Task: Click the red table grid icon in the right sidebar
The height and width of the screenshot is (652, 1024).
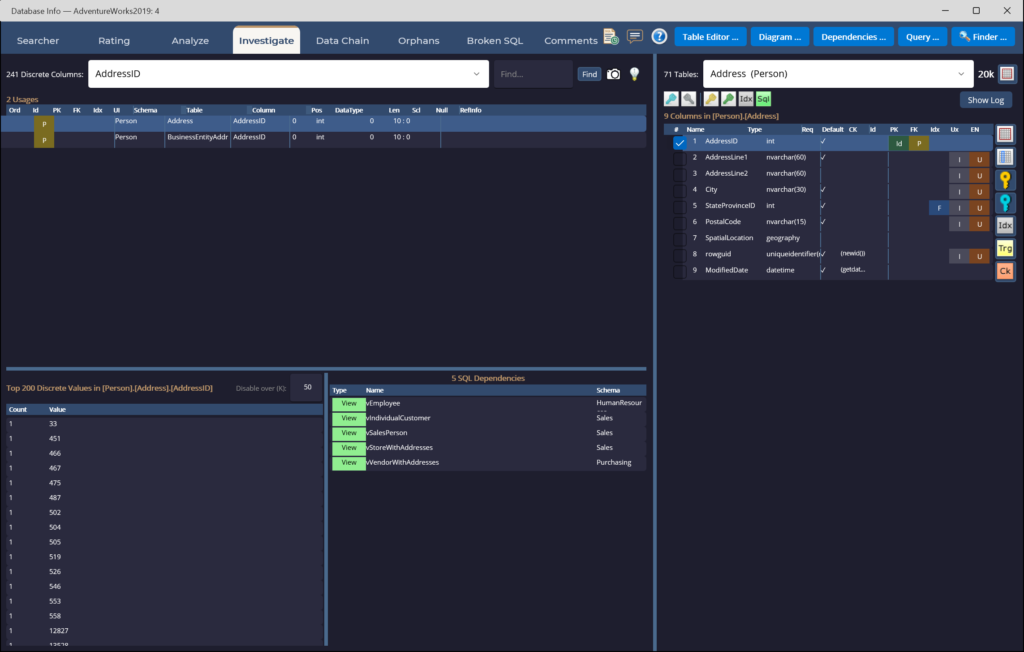Action: [x=1005, y=135]
